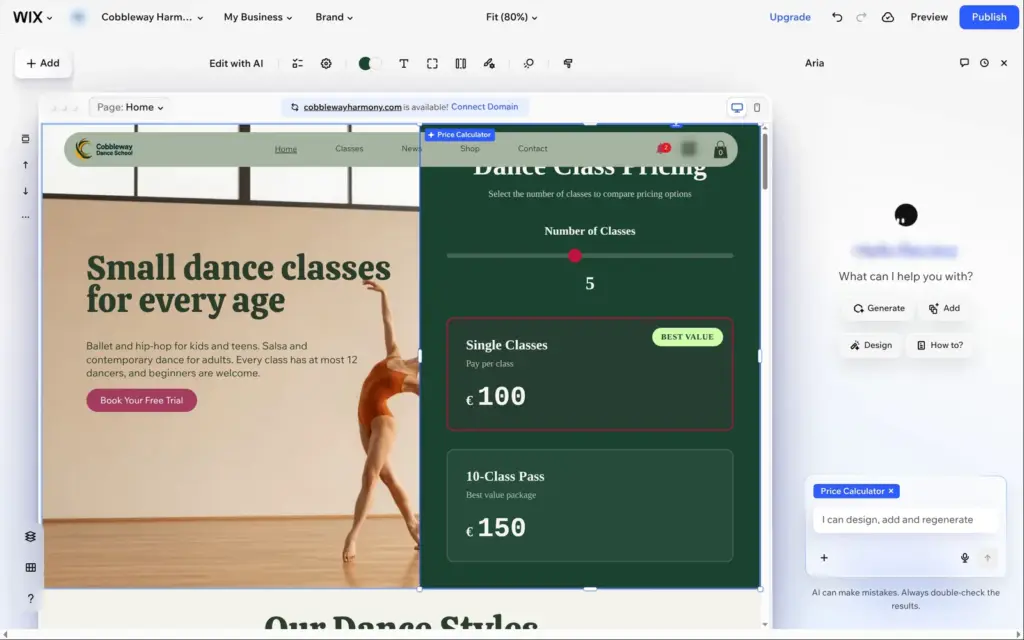The image size is (1024, 640).
Task: Click the send arrow in Aria
Action: click(x=987, y=558)
